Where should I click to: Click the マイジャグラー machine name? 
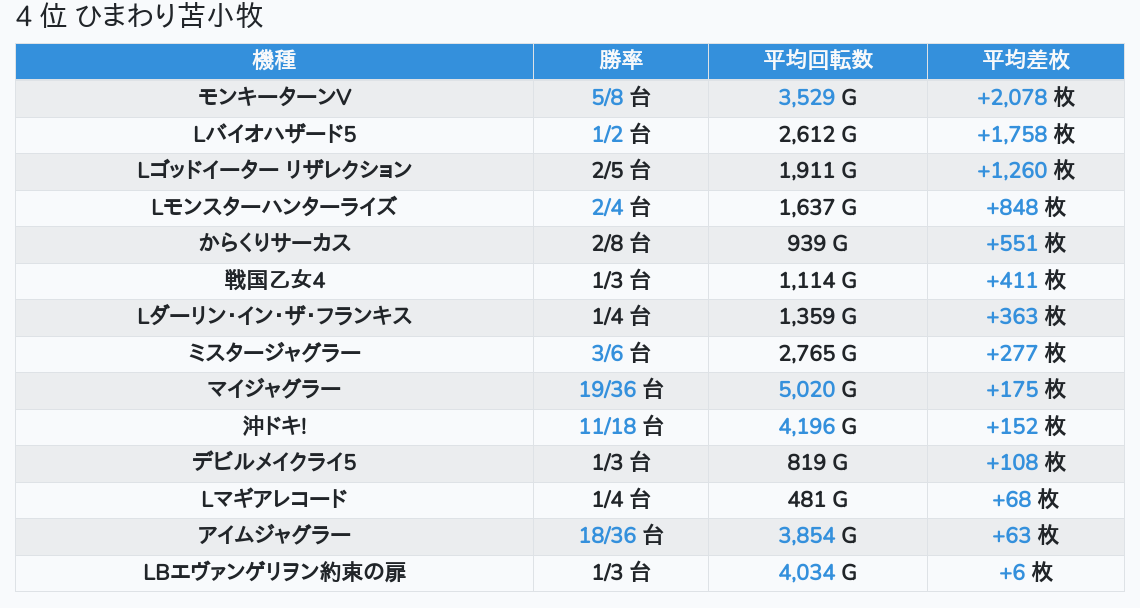coord(274,389)
